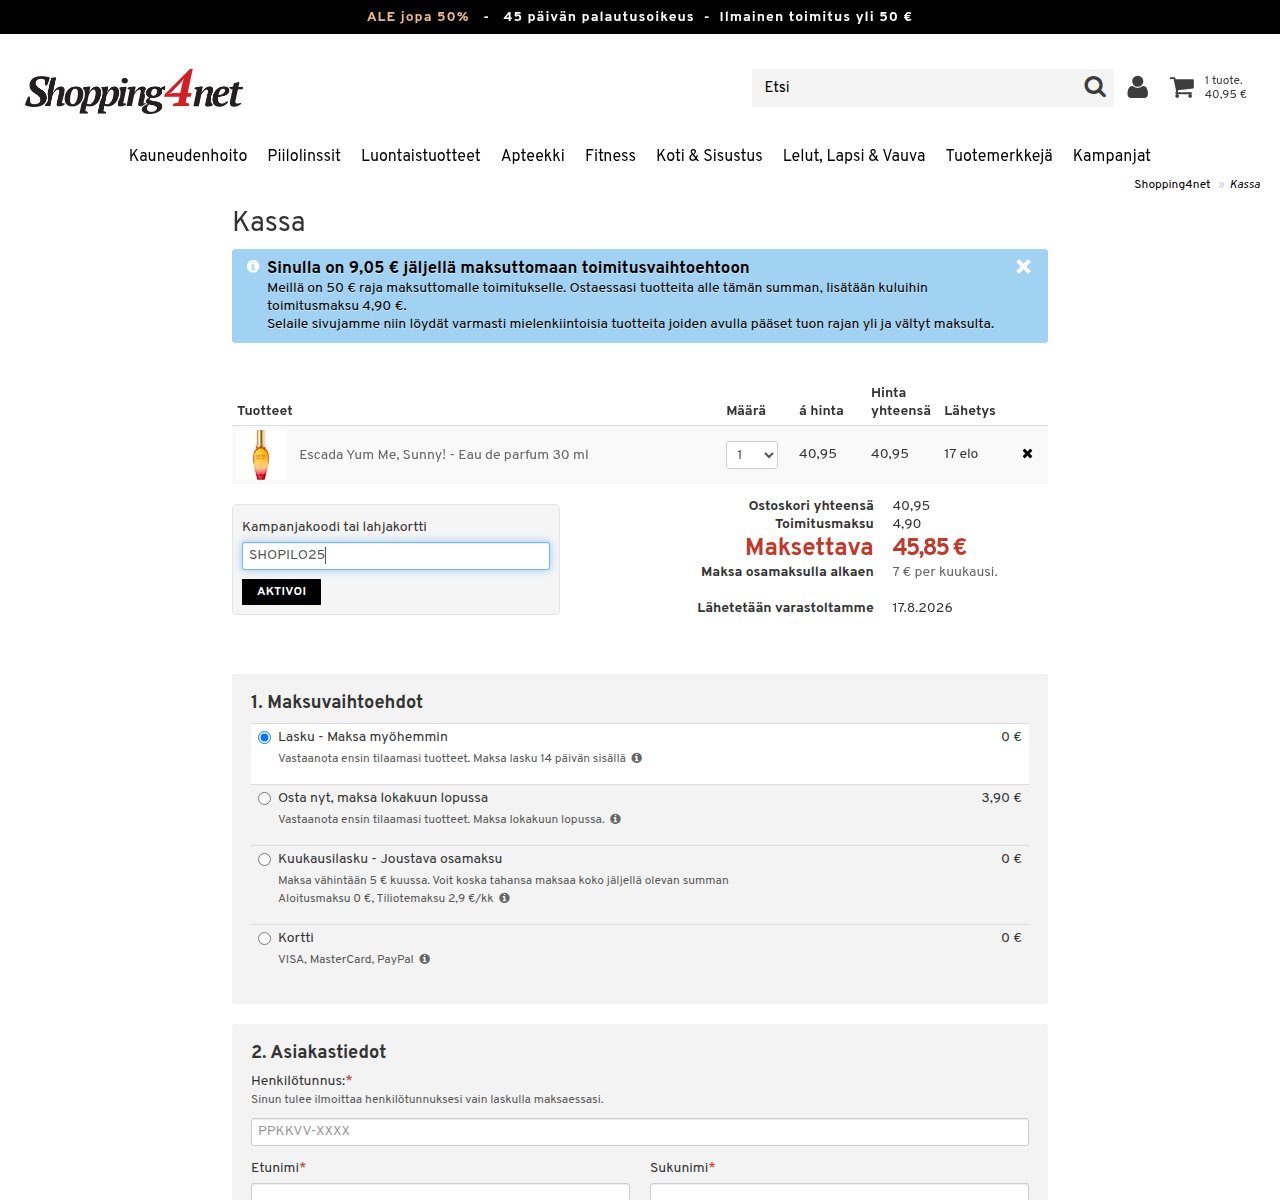Click the Lähetys value 17 elo
Screen dimensions: 1280x1200
(961, 454)
